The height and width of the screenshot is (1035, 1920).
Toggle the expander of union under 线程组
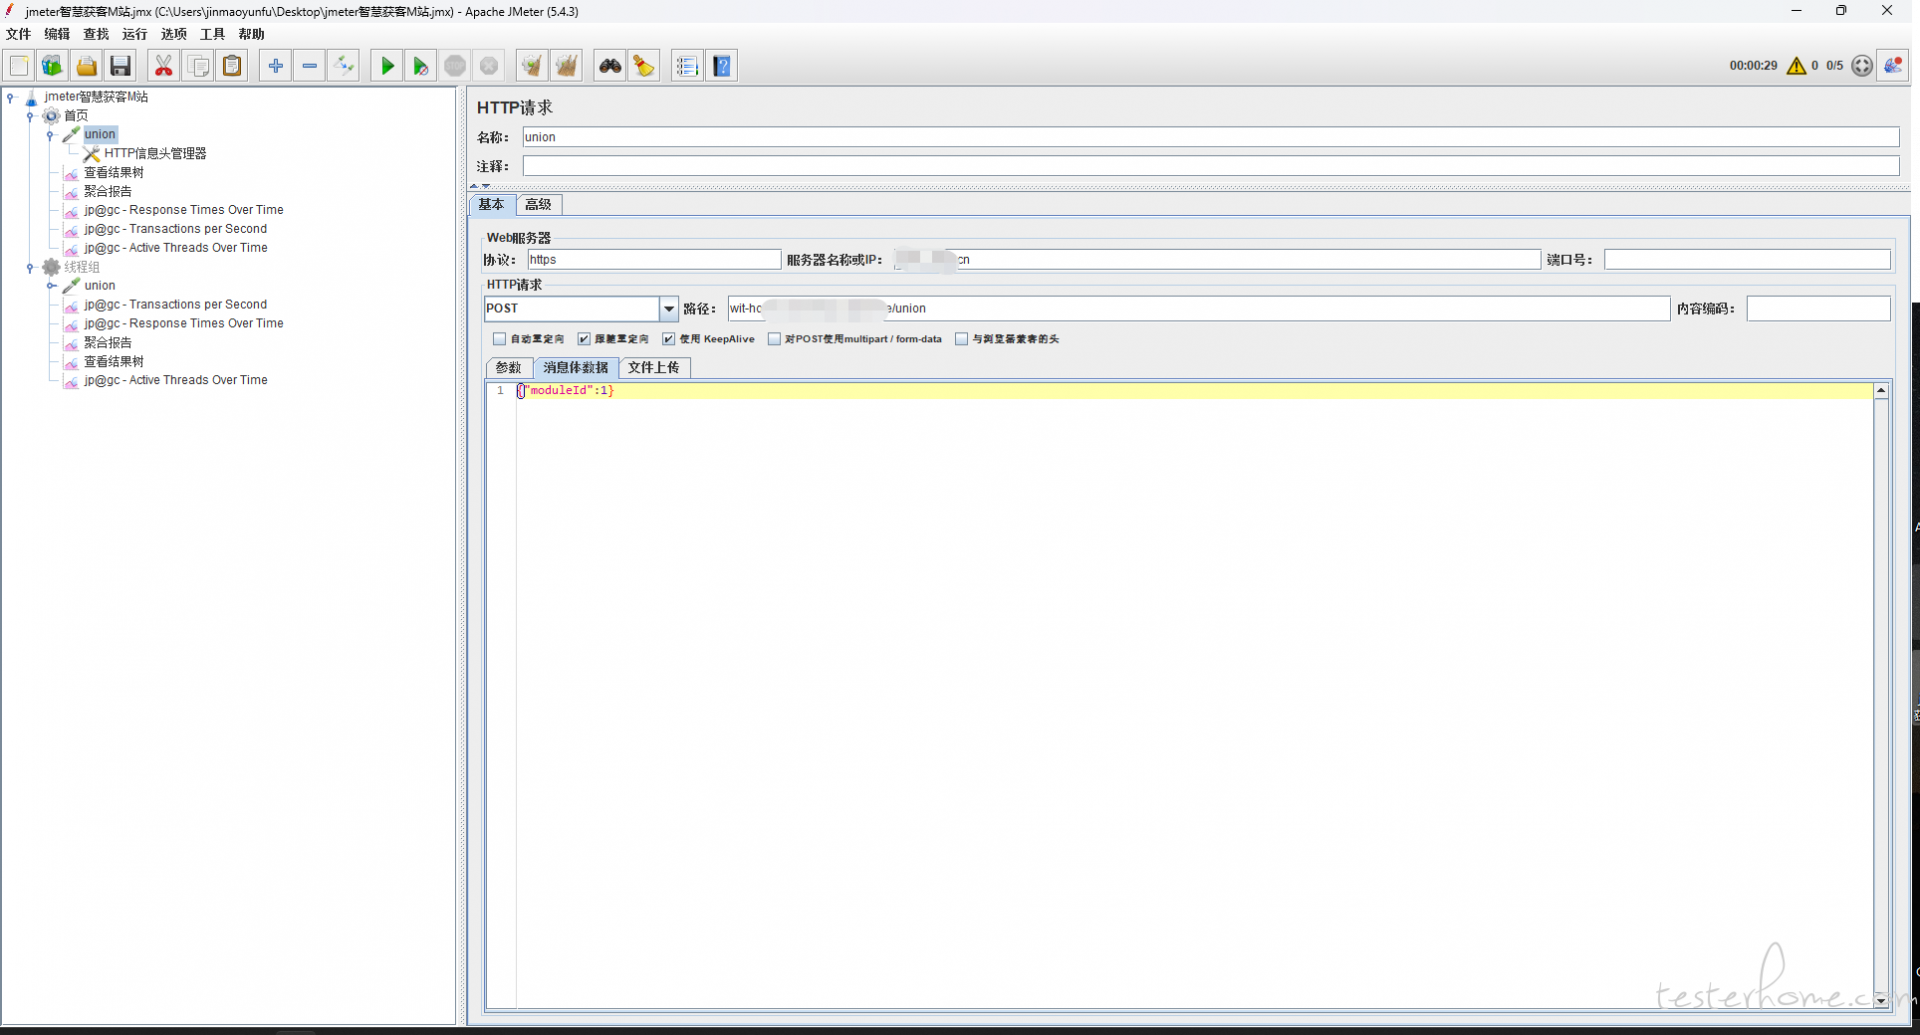pyautogui.click(x=51, y=286)
